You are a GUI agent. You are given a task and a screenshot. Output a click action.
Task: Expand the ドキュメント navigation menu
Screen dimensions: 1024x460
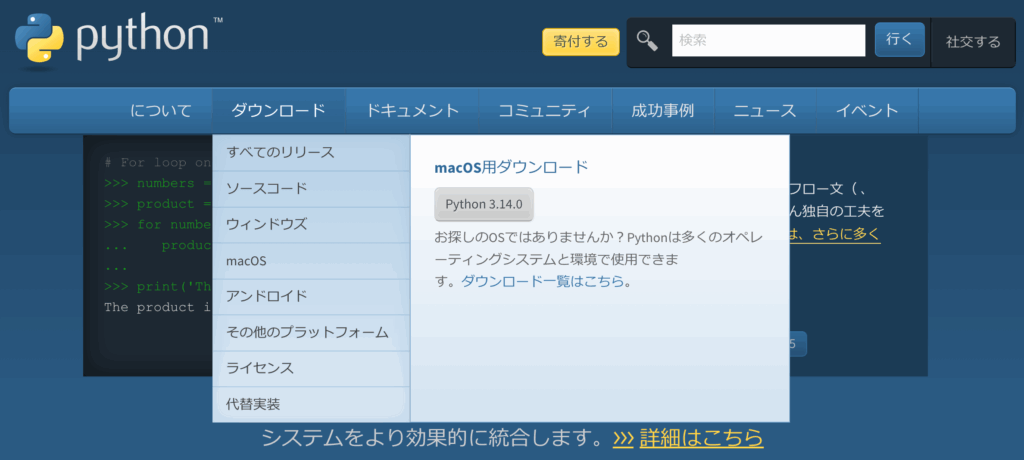point(412,111)
